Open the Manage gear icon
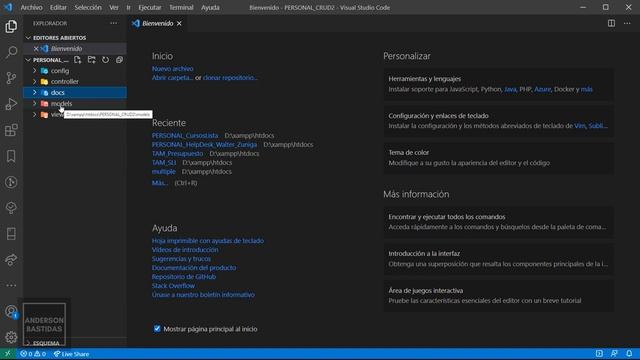This screenshot has width=640, height=360. coord(11,337)
